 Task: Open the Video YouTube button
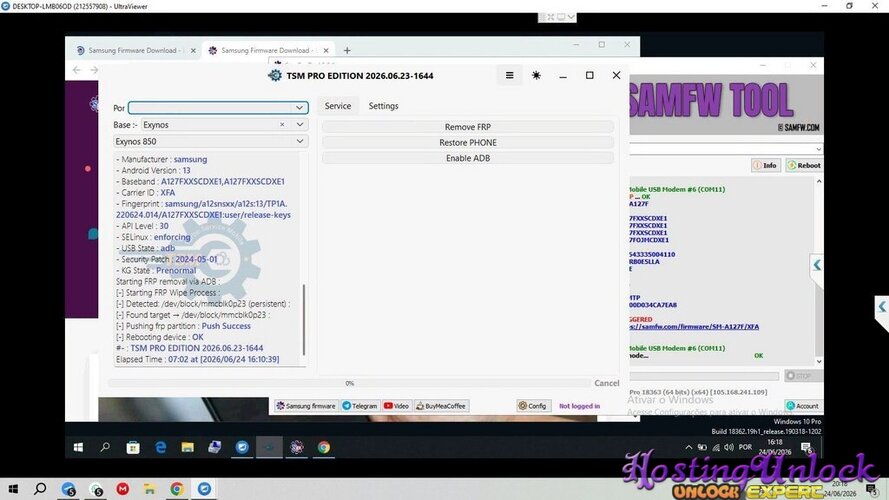click(396, 406)
